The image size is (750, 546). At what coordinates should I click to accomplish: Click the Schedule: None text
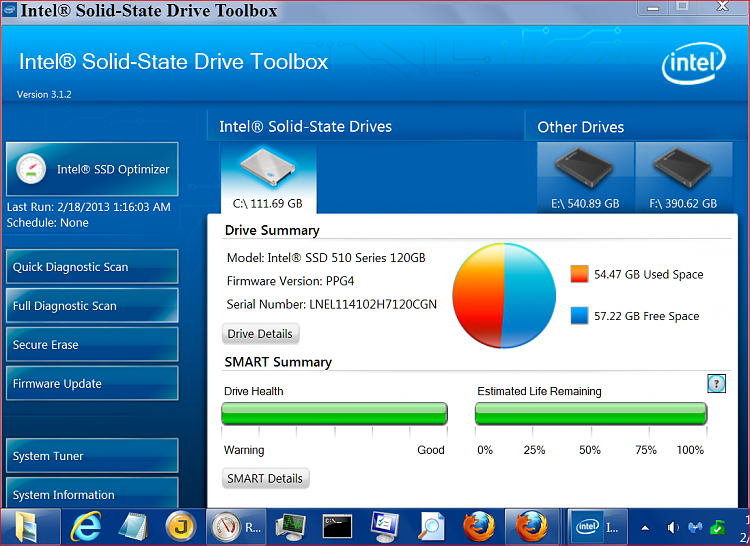click(47, 223)
